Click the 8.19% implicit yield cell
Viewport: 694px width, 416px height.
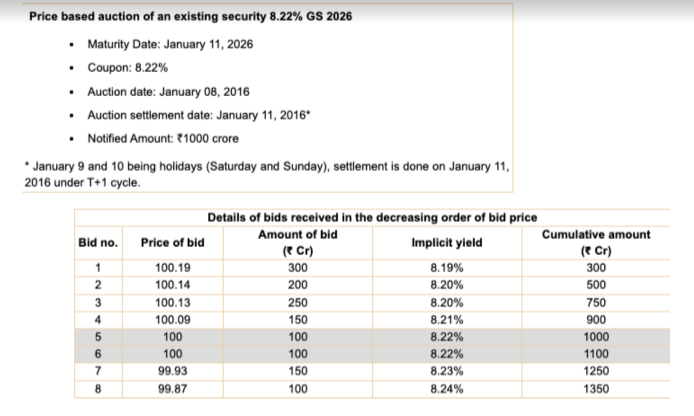441,268
